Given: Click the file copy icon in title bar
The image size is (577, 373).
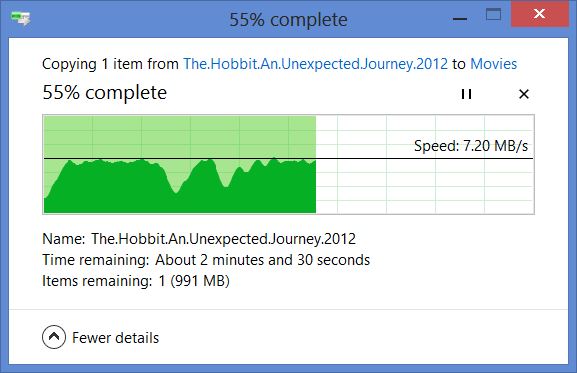Looking at the screenshot, I should click(x=21, y=18).
